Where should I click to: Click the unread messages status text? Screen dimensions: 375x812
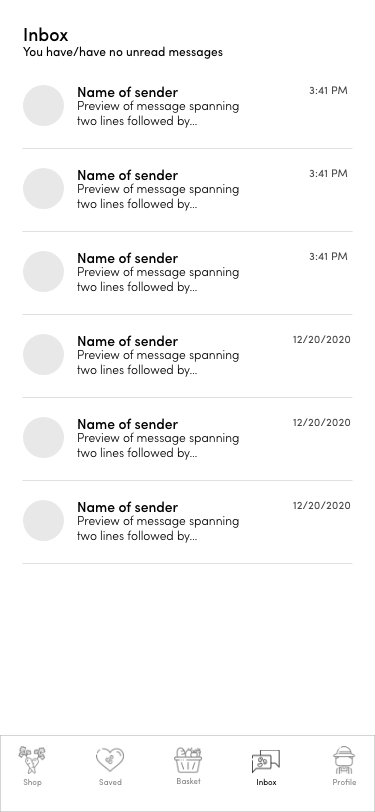tap(123, 52)
